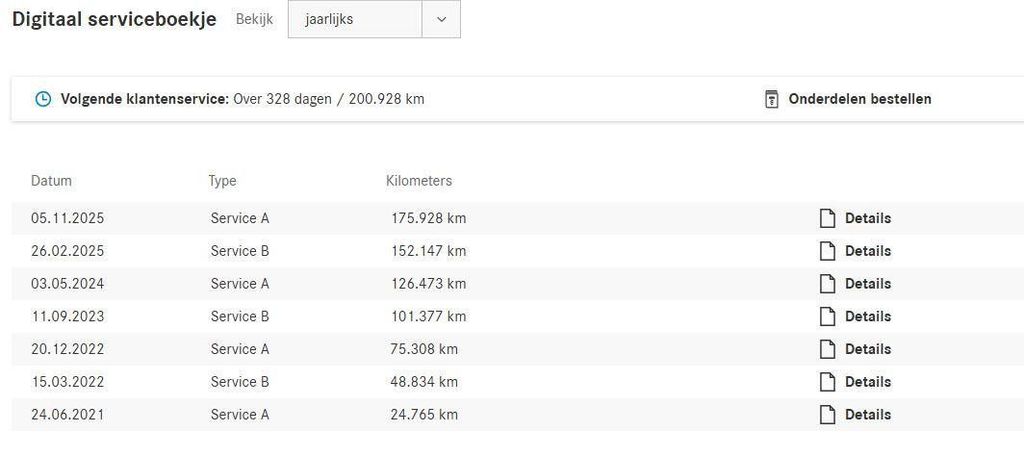Click document icon for 11.09.2023 service
The height and width of the screenshot is (453, 1024).
coord(827,316)
